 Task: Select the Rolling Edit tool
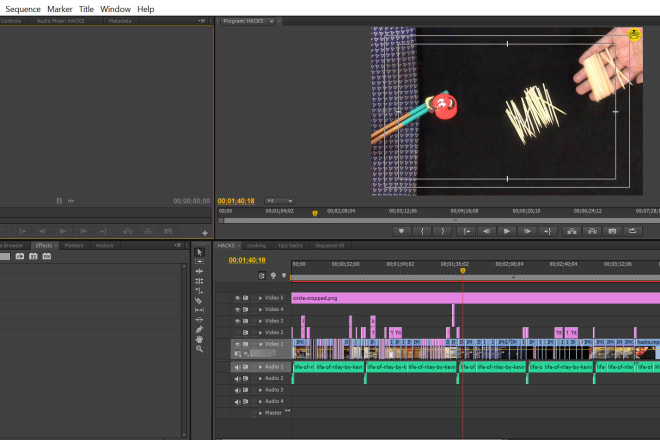[x=200, y=281]
